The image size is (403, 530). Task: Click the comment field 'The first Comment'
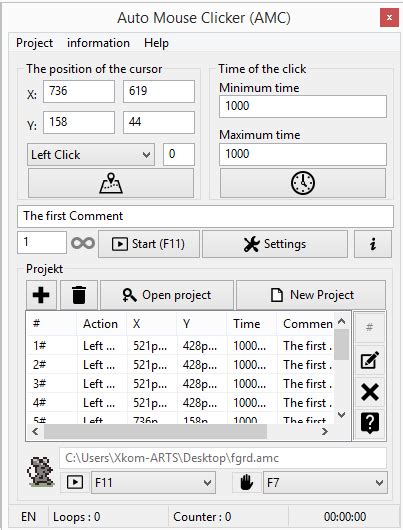(205, 216)
